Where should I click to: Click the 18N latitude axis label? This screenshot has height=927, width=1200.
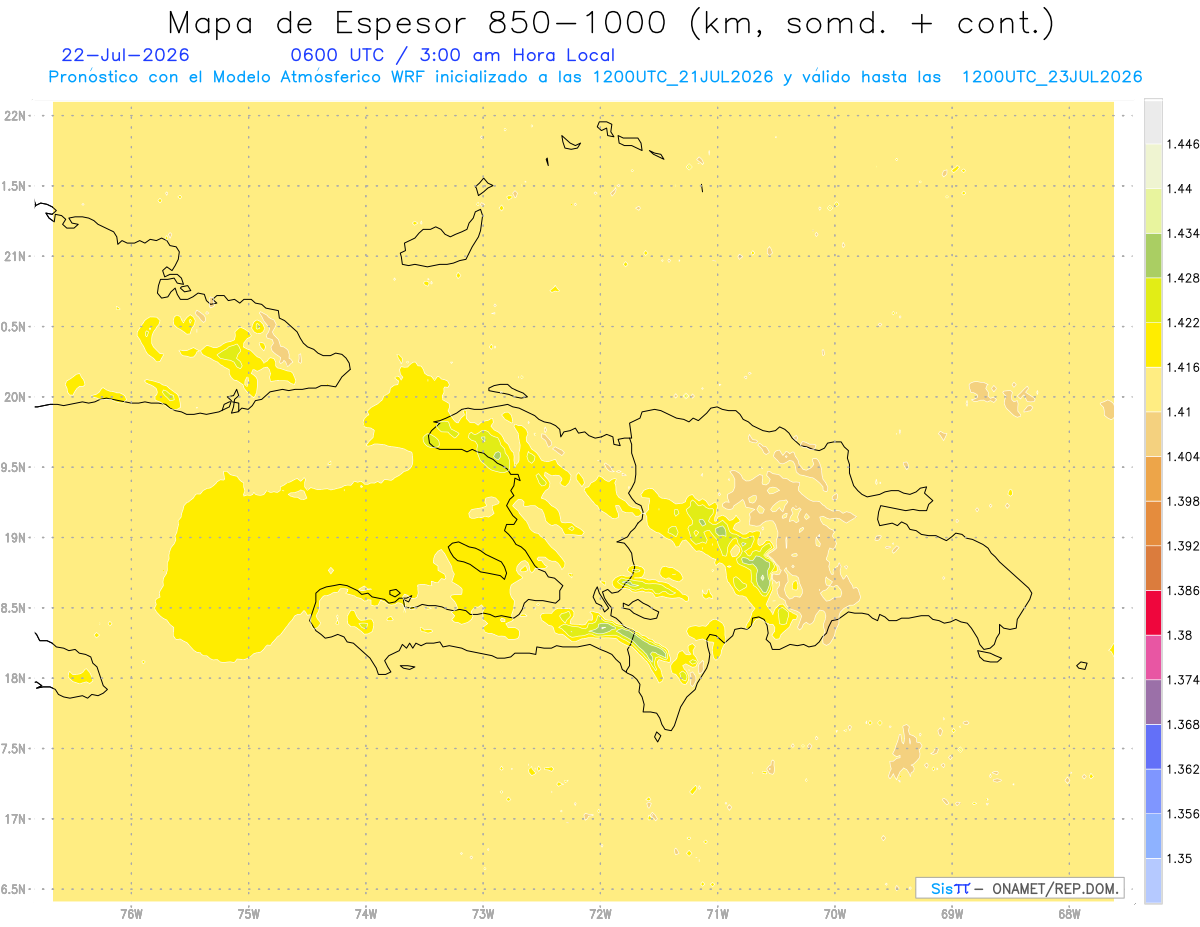[x=17, y=678]
